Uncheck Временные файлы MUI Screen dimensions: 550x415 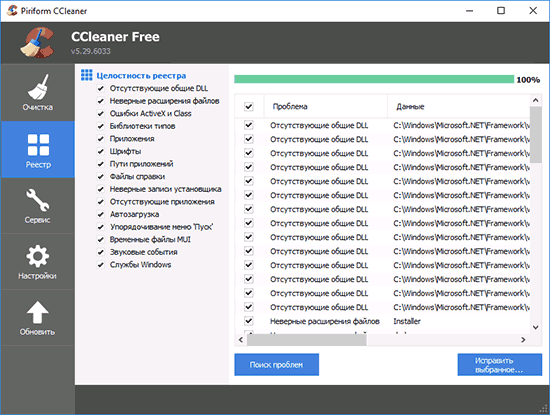[x=101, y=240]
